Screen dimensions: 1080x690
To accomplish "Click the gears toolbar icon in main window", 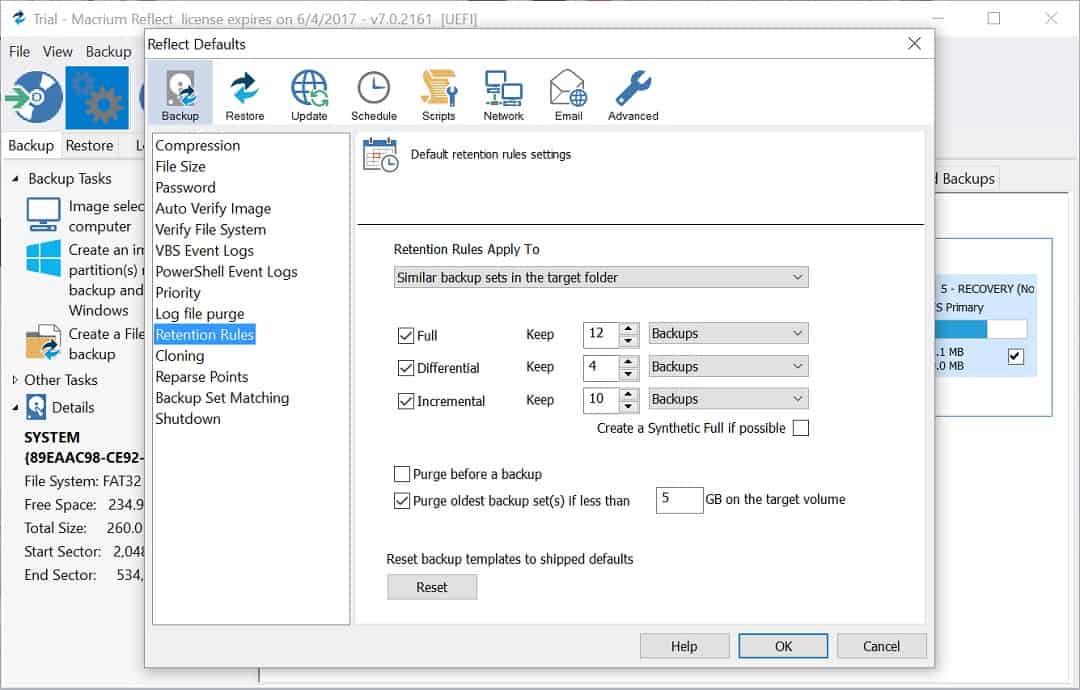I will click(x=97, y=98).
